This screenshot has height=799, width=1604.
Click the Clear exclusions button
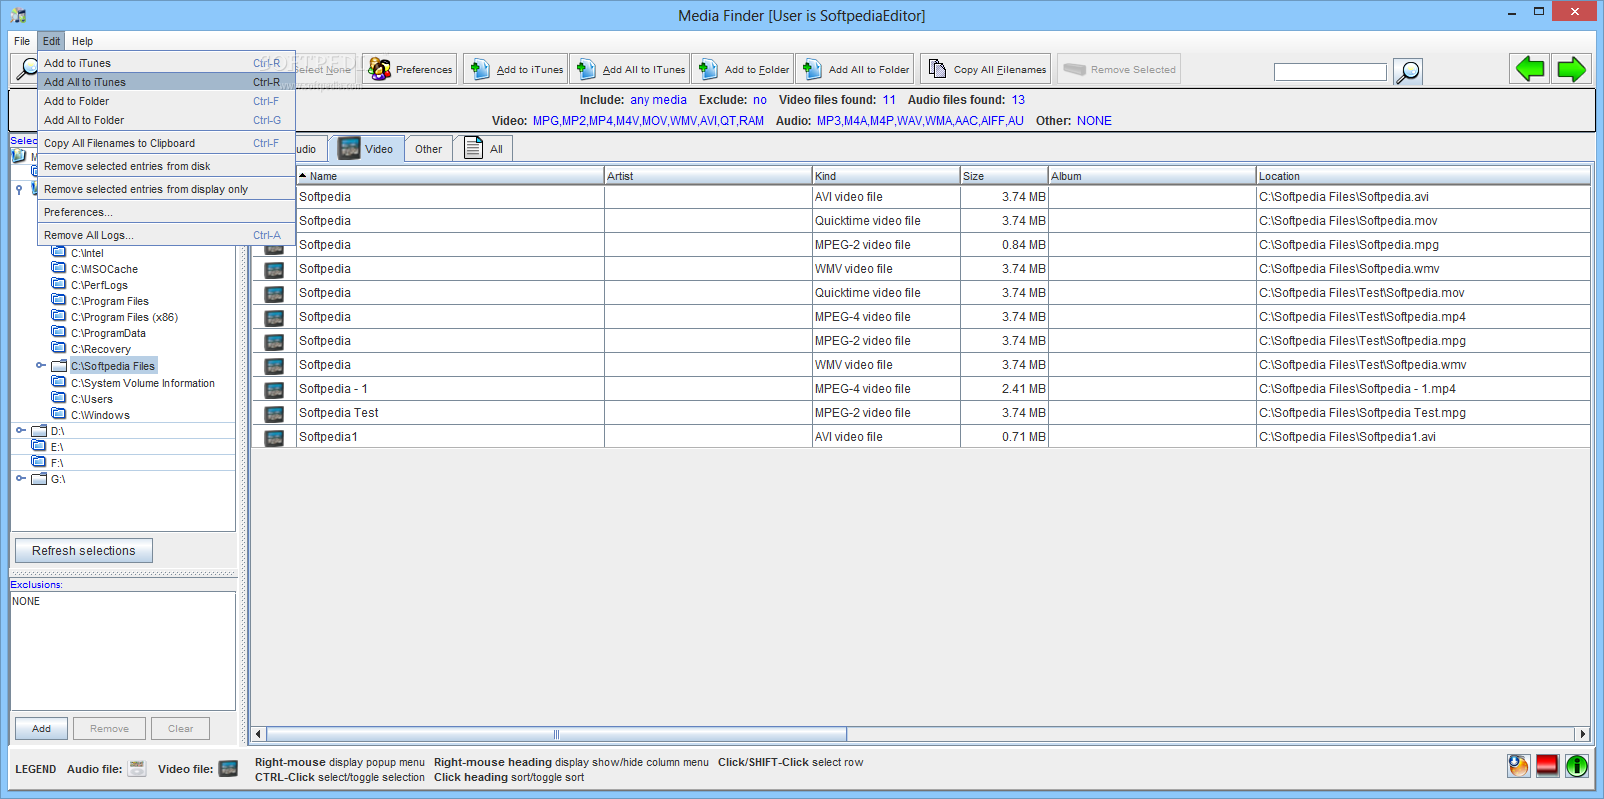click(181, 729)
